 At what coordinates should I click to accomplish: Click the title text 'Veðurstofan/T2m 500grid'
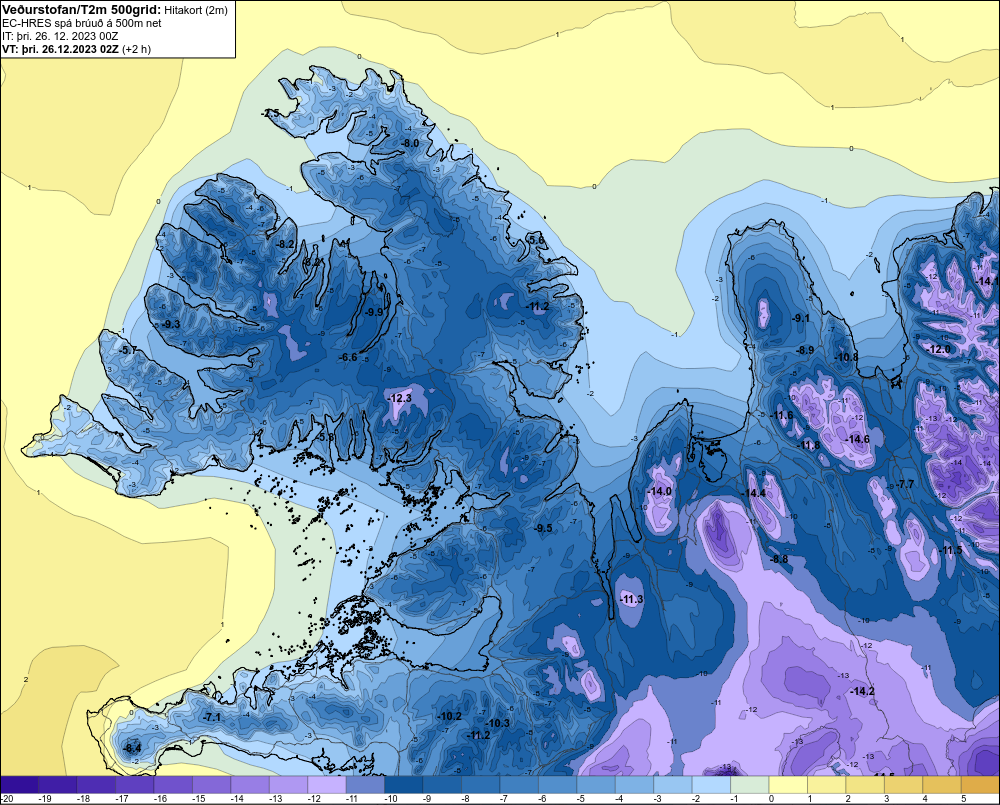coord(81,10)
